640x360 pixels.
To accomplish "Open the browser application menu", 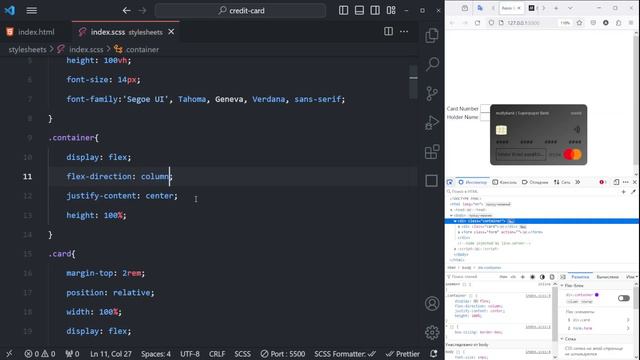I will 631,23.
